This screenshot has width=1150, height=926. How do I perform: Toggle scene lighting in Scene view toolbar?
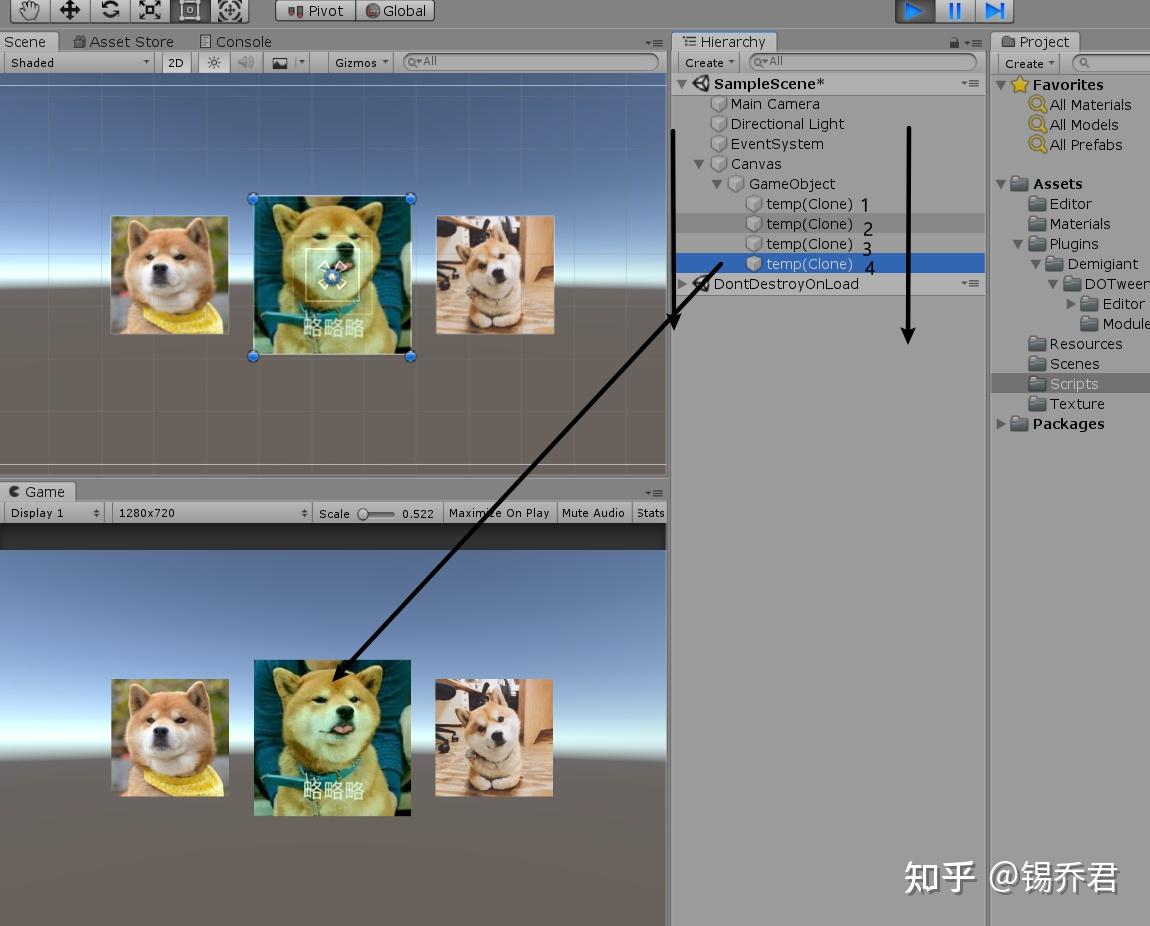[x=214, y=62]
